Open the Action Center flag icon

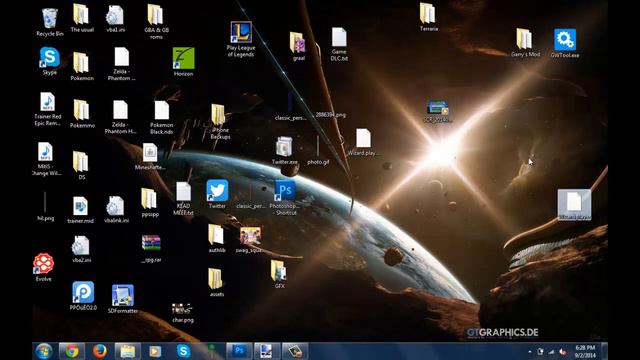pos(540,351)
